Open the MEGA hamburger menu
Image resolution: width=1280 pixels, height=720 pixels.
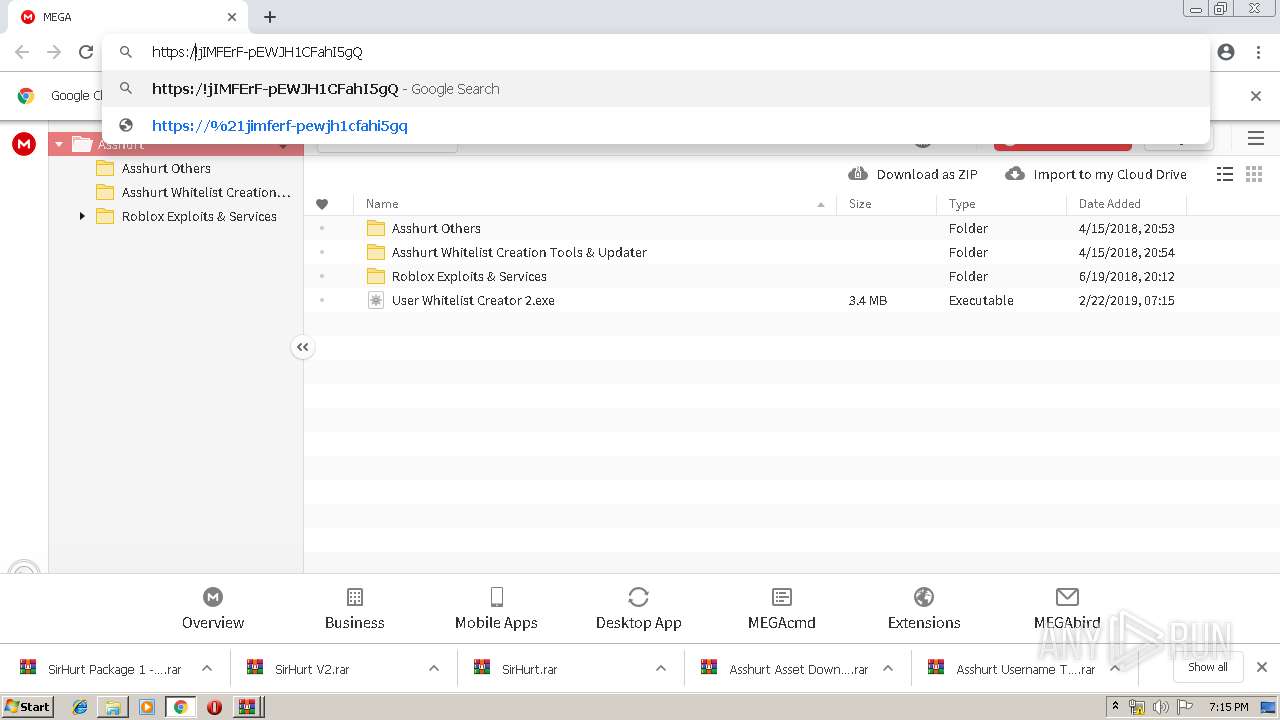[x=1255, y=139]
